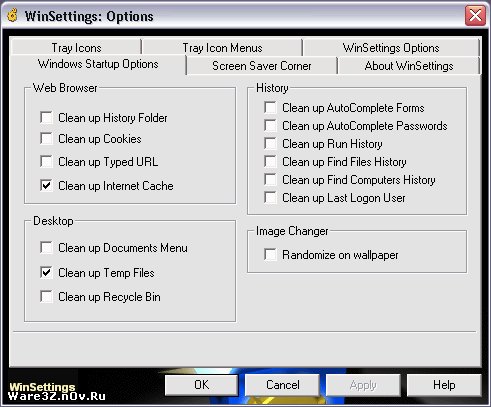Close the WinSettings Options dialog
Viewport: 491px width, 407px height.
click(x=475, y=15)
